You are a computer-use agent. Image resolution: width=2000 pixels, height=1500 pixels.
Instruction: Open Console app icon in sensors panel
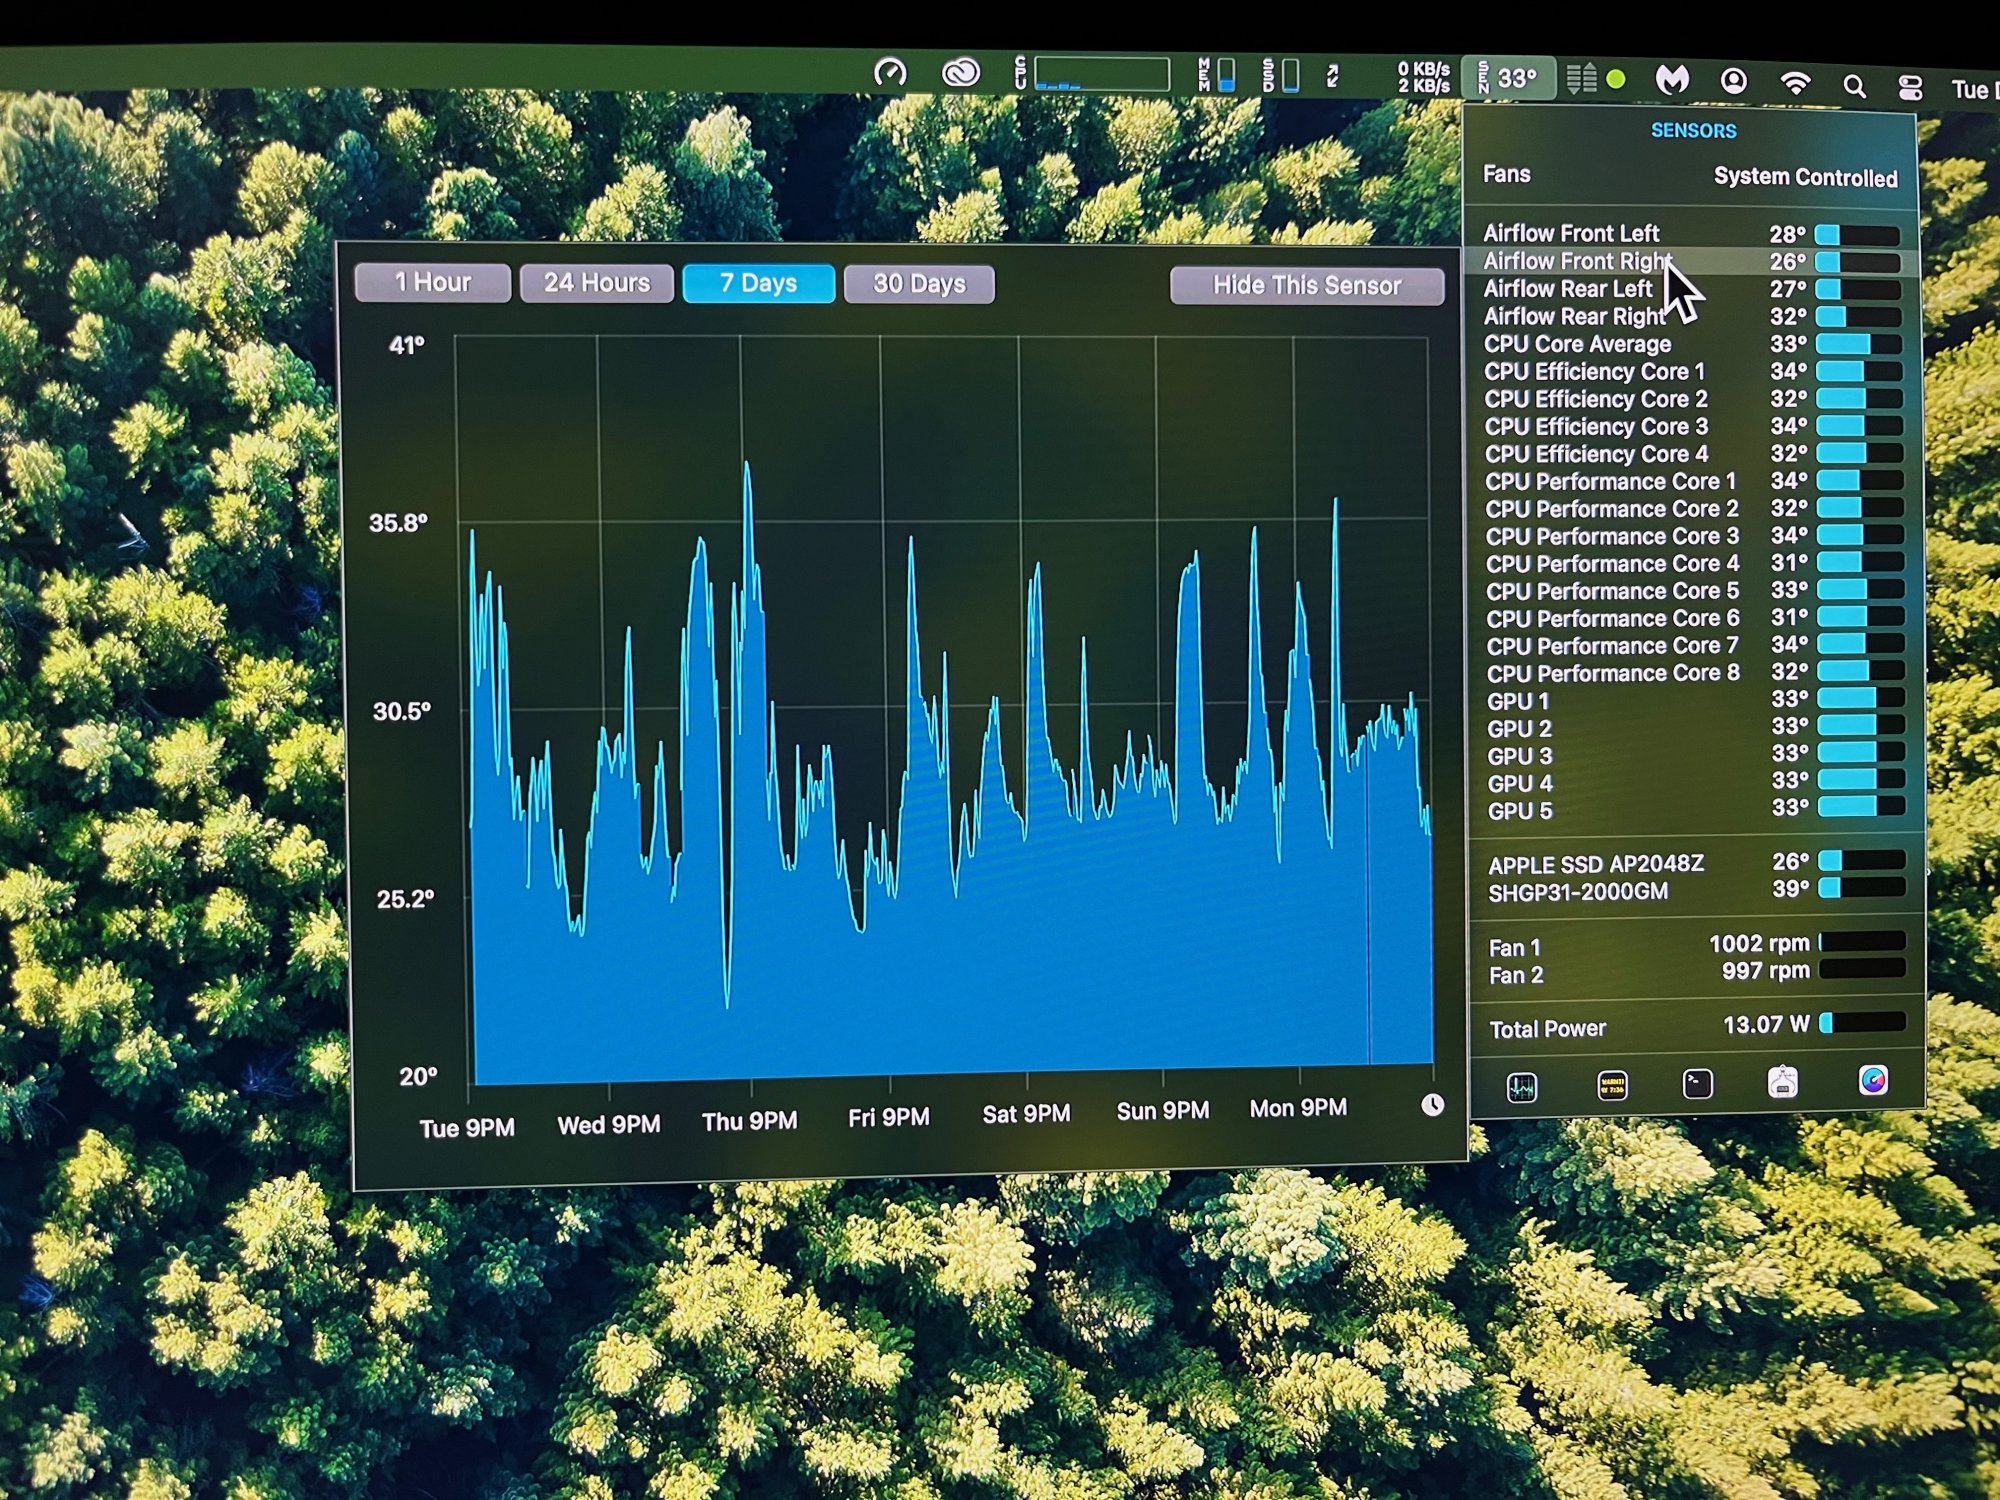1612,1085
